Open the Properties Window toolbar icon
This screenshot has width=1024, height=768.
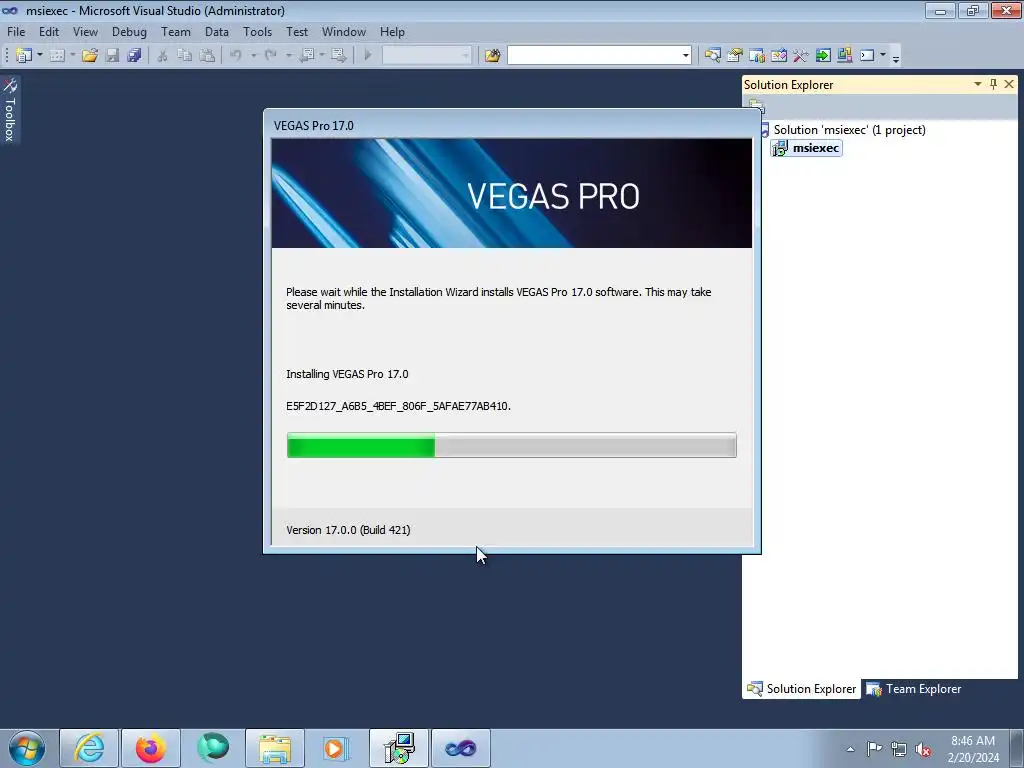point(735,56)
